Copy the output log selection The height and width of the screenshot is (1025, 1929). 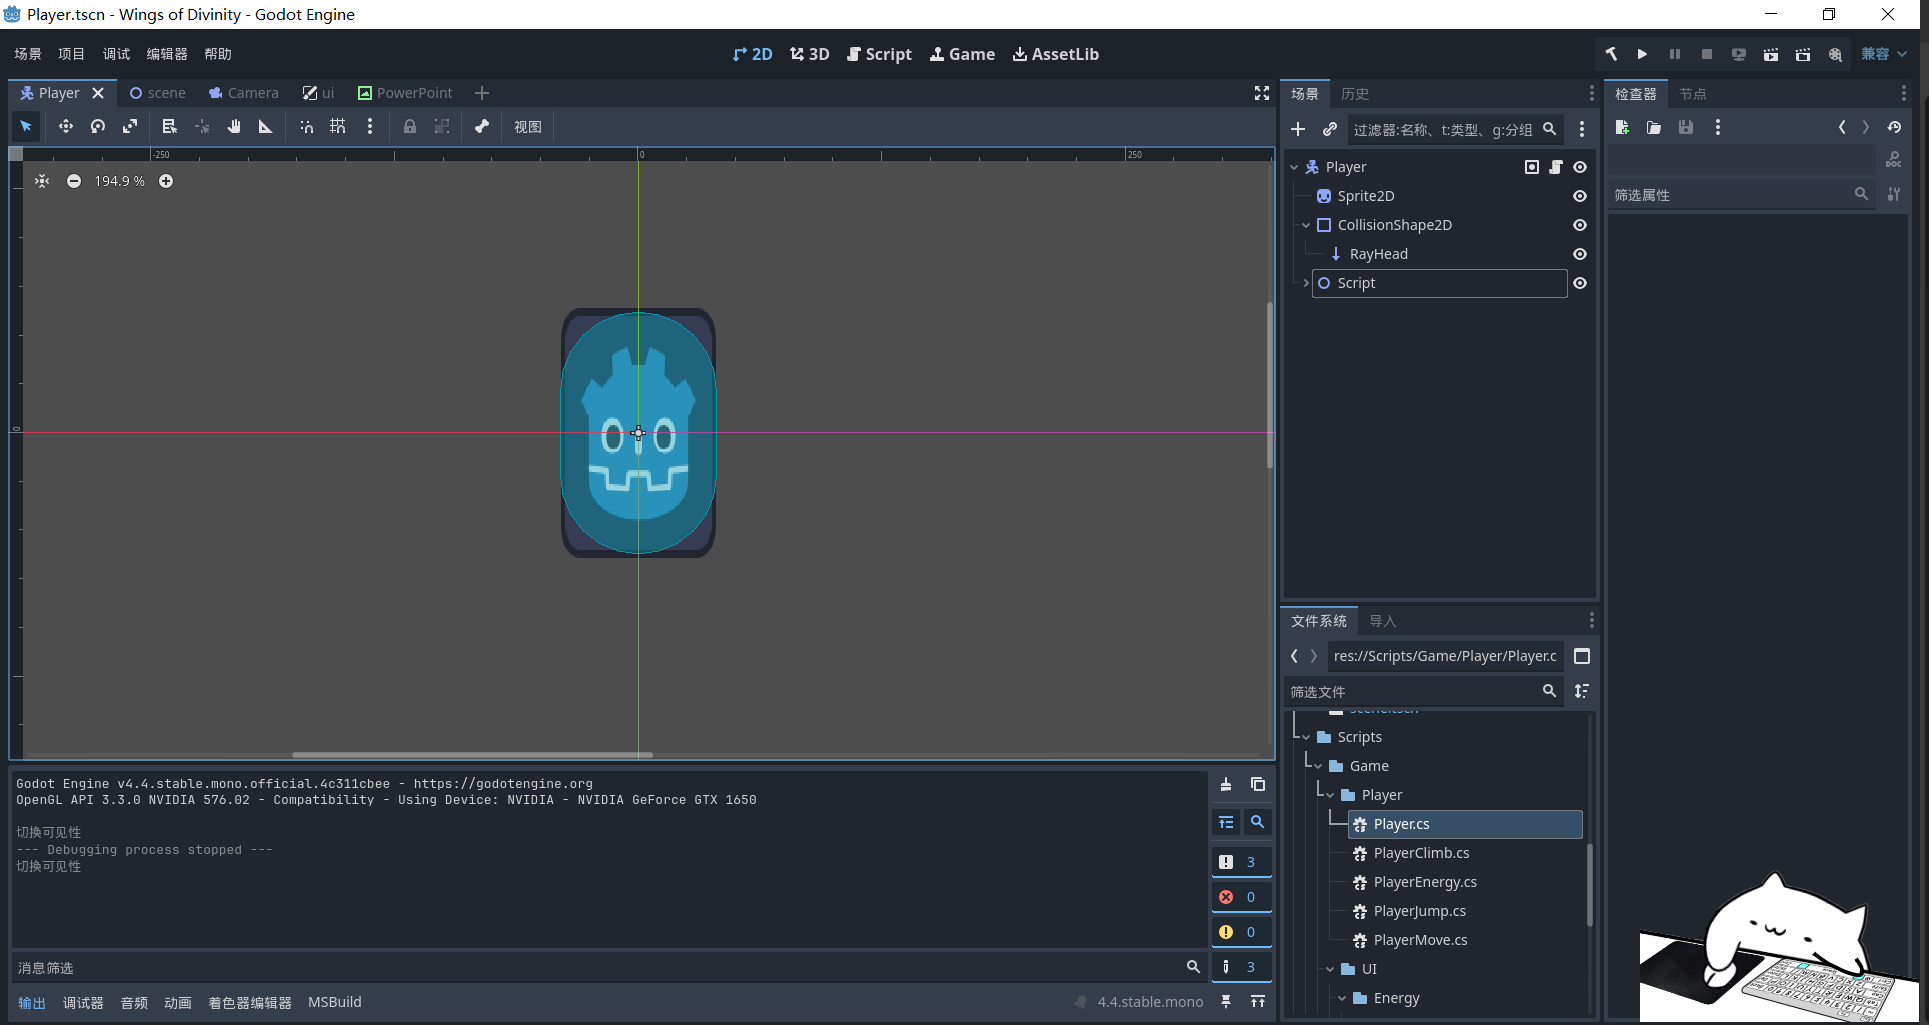[1258, 785]
